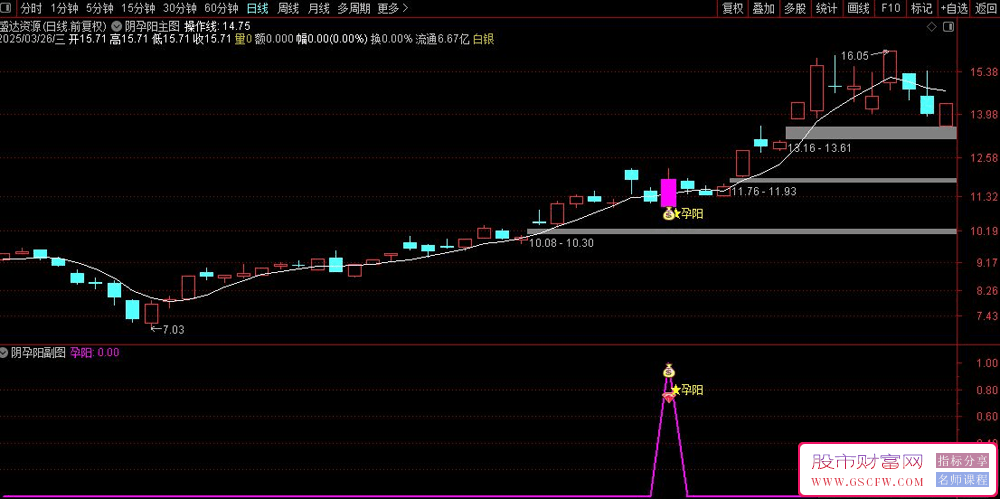Click the star 孕阳 marker on main chart
Viewport: 1000px width, 499px height.
(x=688, y=214)
